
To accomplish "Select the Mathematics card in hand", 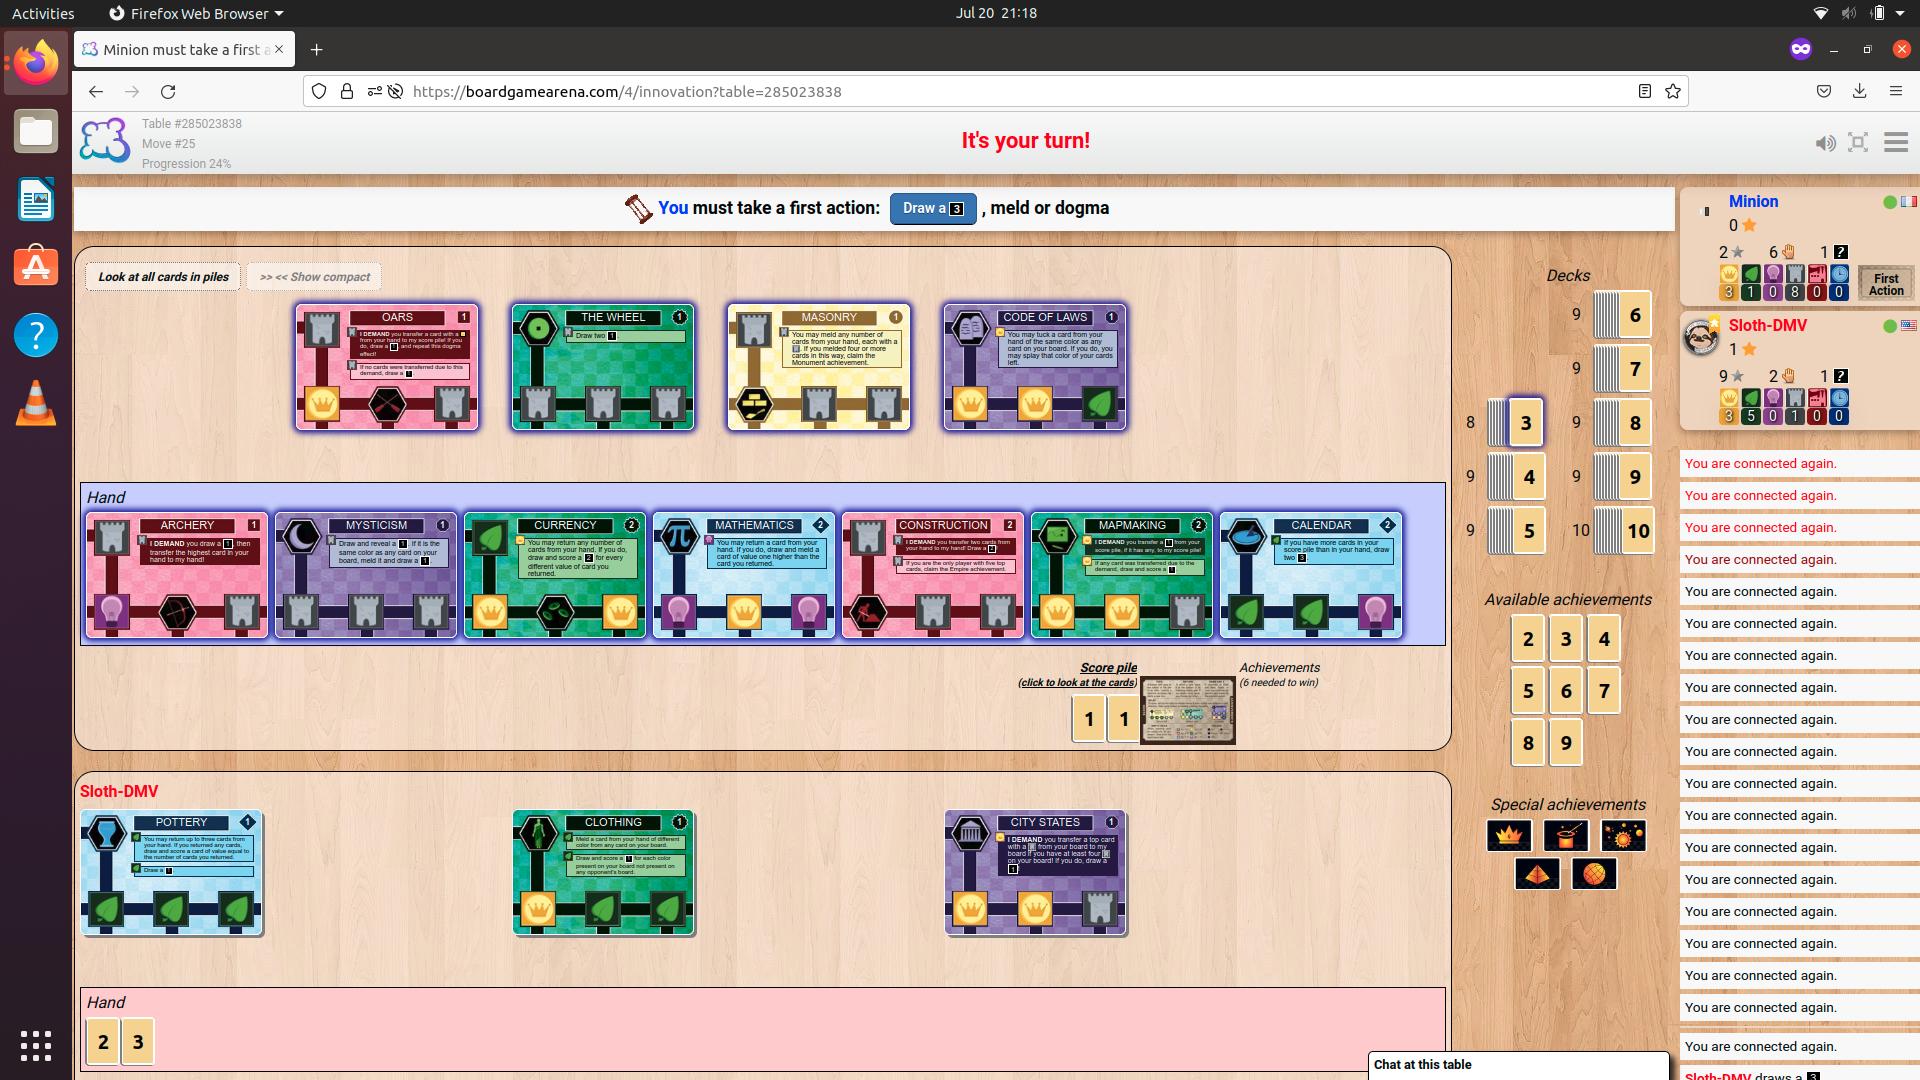I will point(744,575).
